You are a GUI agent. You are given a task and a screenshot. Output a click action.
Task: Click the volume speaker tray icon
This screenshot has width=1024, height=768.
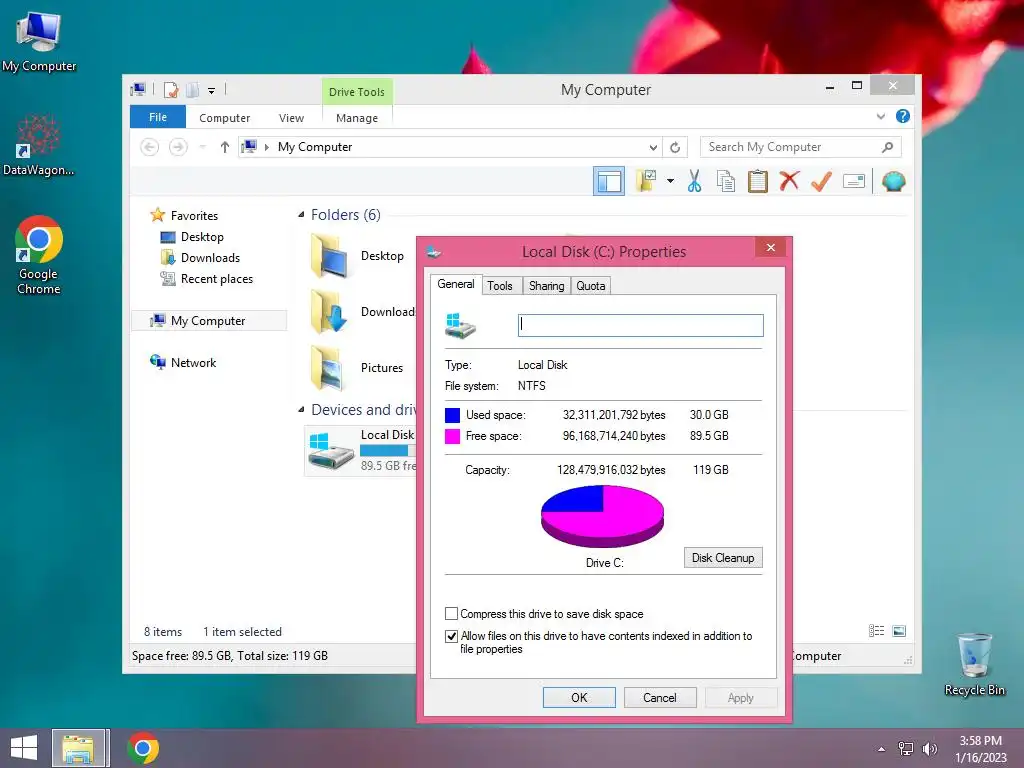(929, 749)
